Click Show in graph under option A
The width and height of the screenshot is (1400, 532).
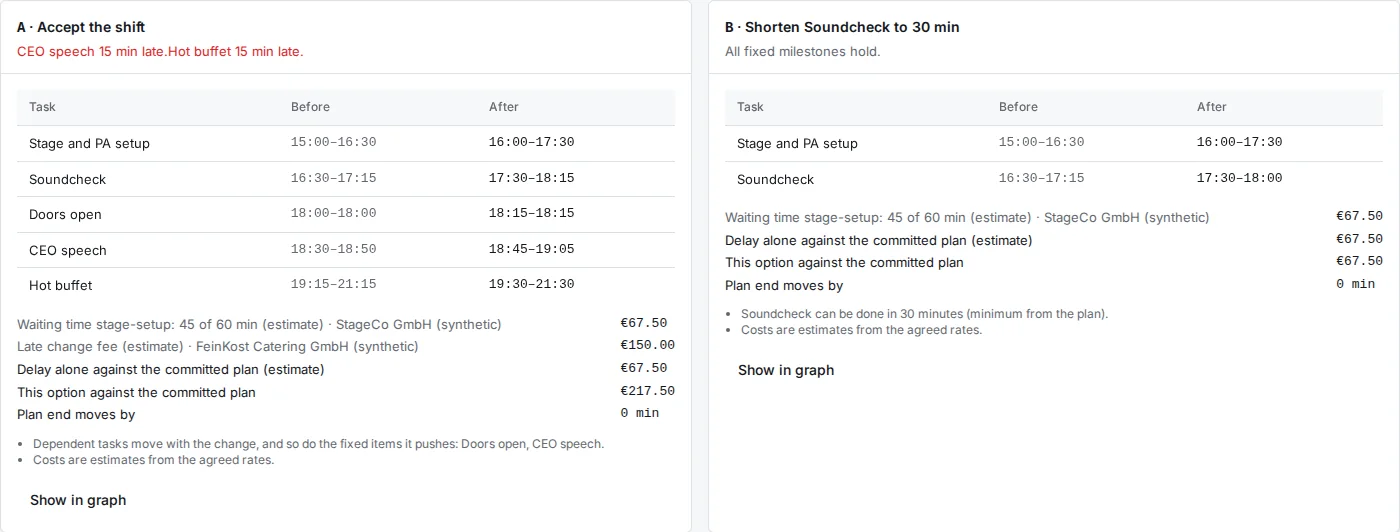click(x=78, y=500)
